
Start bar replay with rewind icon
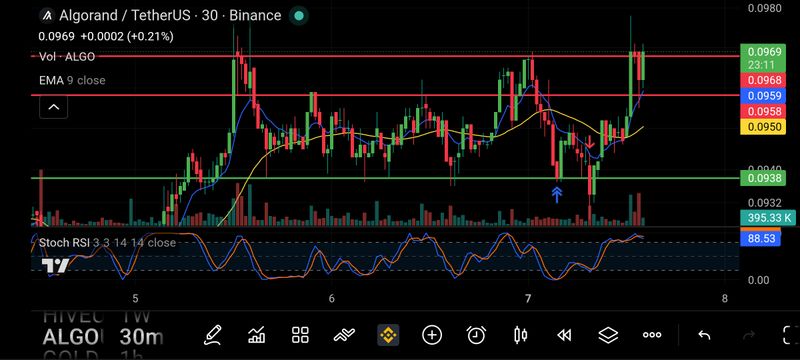tap(564, 335)
